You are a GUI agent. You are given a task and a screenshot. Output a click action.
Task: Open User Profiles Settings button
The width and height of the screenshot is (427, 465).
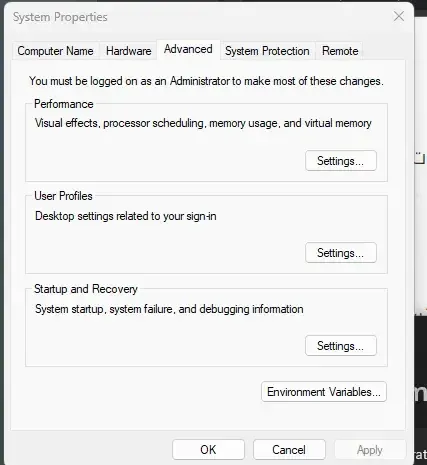(x=341, y=253)
